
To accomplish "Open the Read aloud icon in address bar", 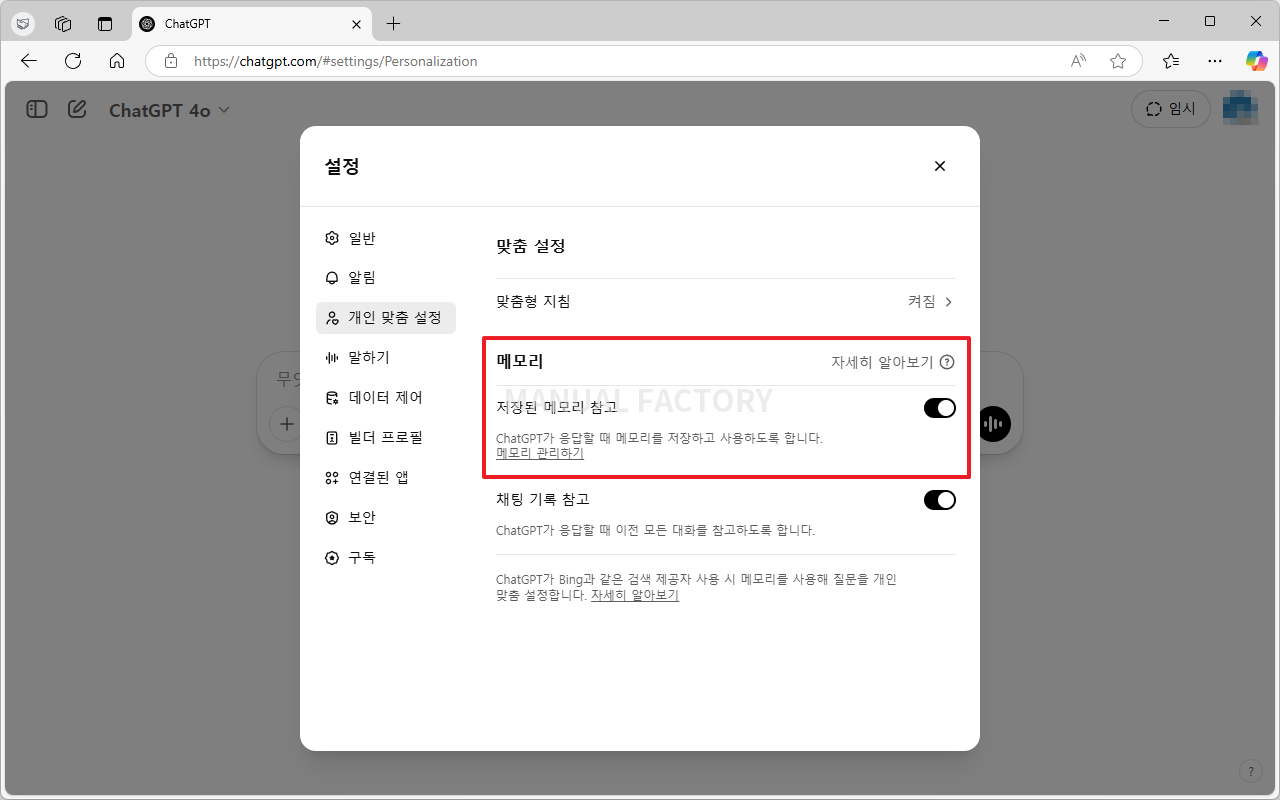I will 1078,61.
